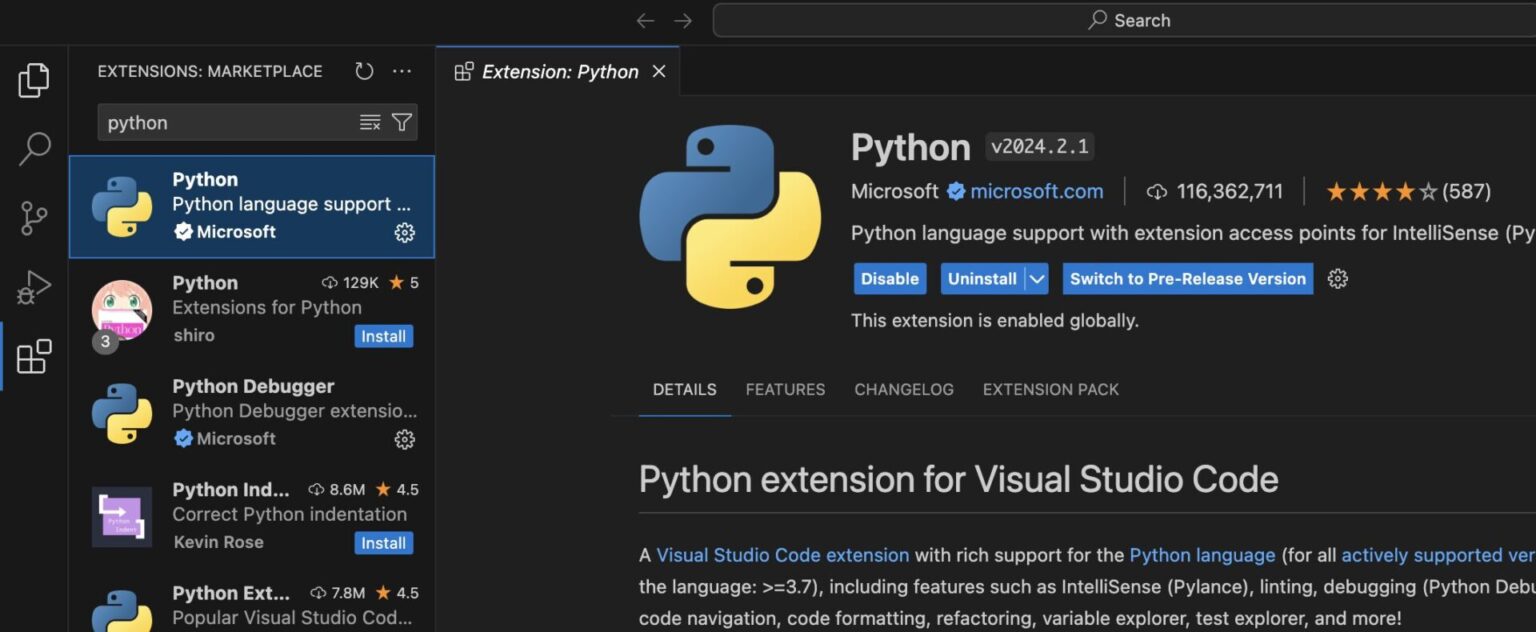Open the microsoft.com publisher link
This screenshot has height=632, width=1536.
click(x=1036, y=191)
